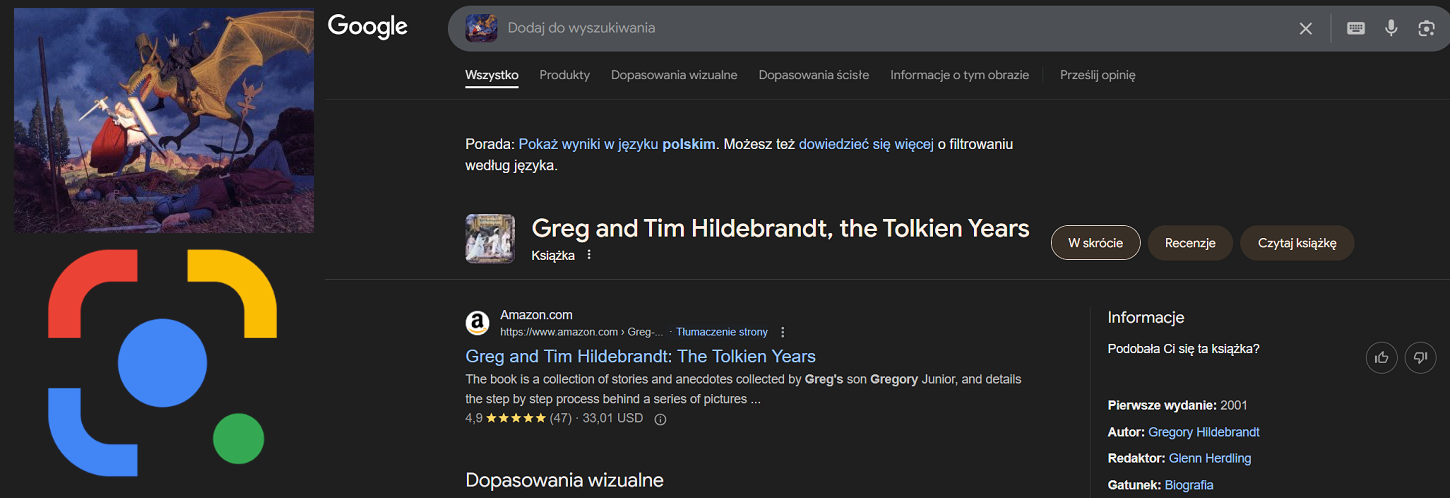Screen dimensions: 1450x498
Task: Open the Dopasowania ścisłe tab
Action: pos(813,75)
